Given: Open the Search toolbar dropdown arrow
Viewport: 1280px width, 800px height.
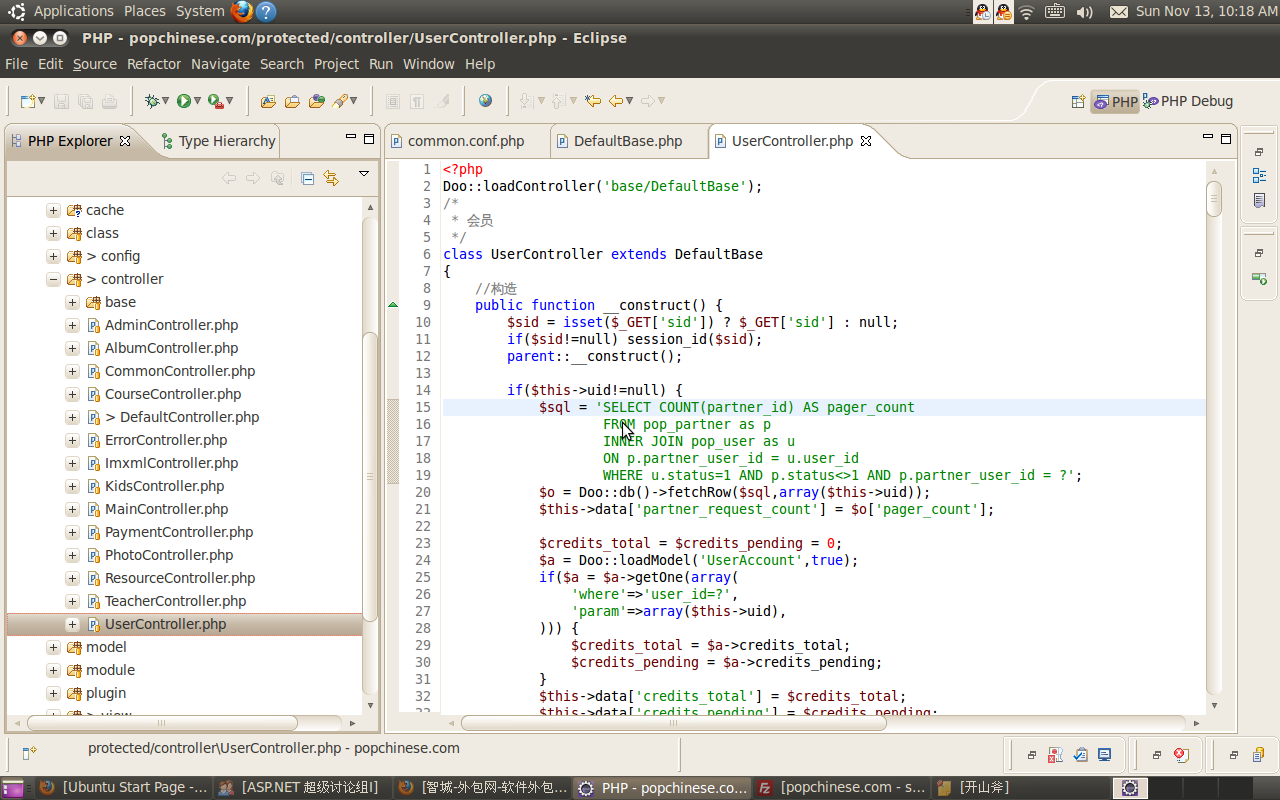Looking at the screenshot, I should tap(355, 101).
